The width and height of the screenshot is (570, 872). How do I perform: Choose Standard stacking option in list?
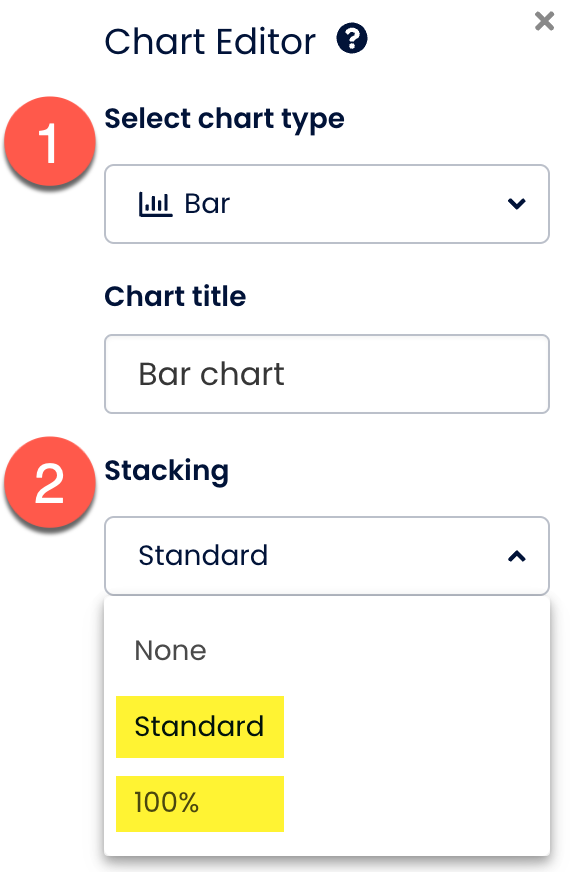click(x=200, y=726)
